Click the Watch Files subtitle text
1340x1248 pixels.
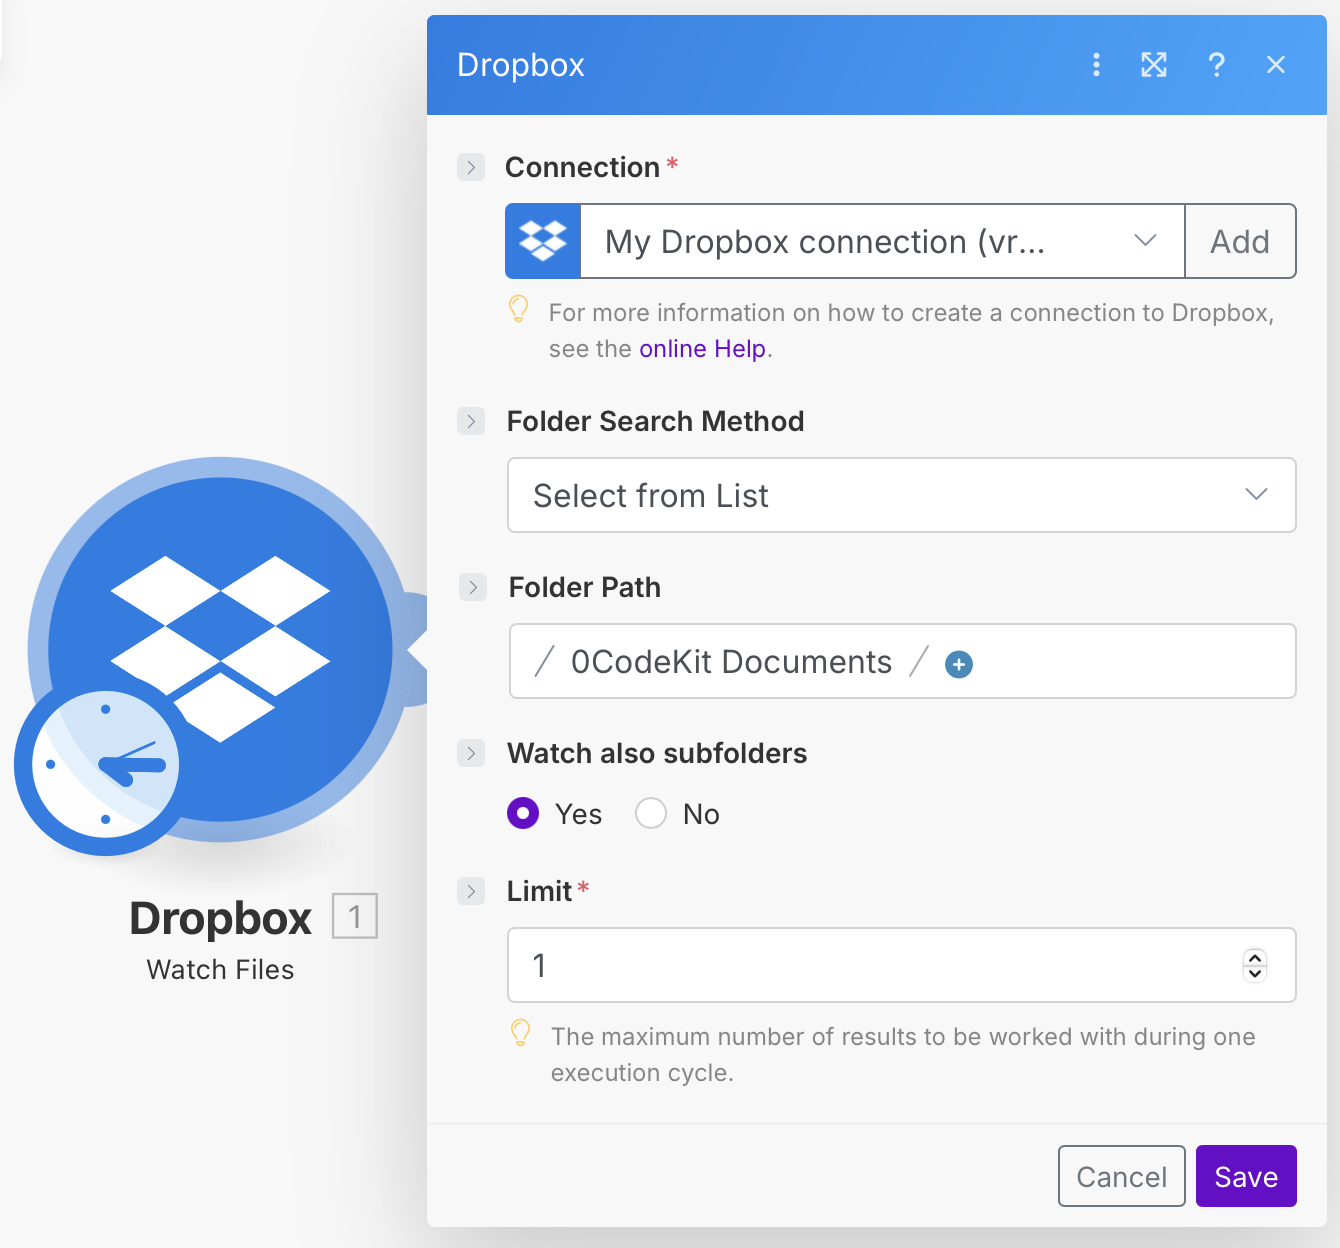pos(220,970)
